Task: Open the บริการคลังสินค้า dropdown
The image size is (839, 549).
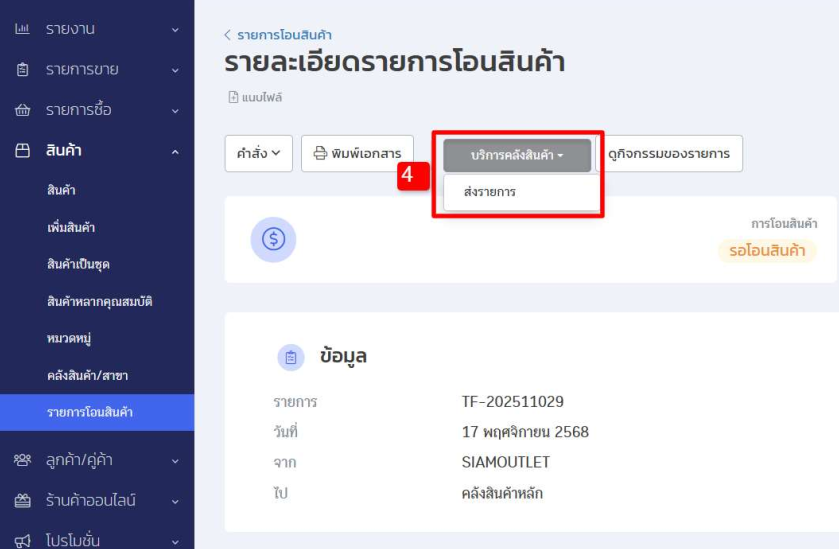Action: tap(517, 155)
